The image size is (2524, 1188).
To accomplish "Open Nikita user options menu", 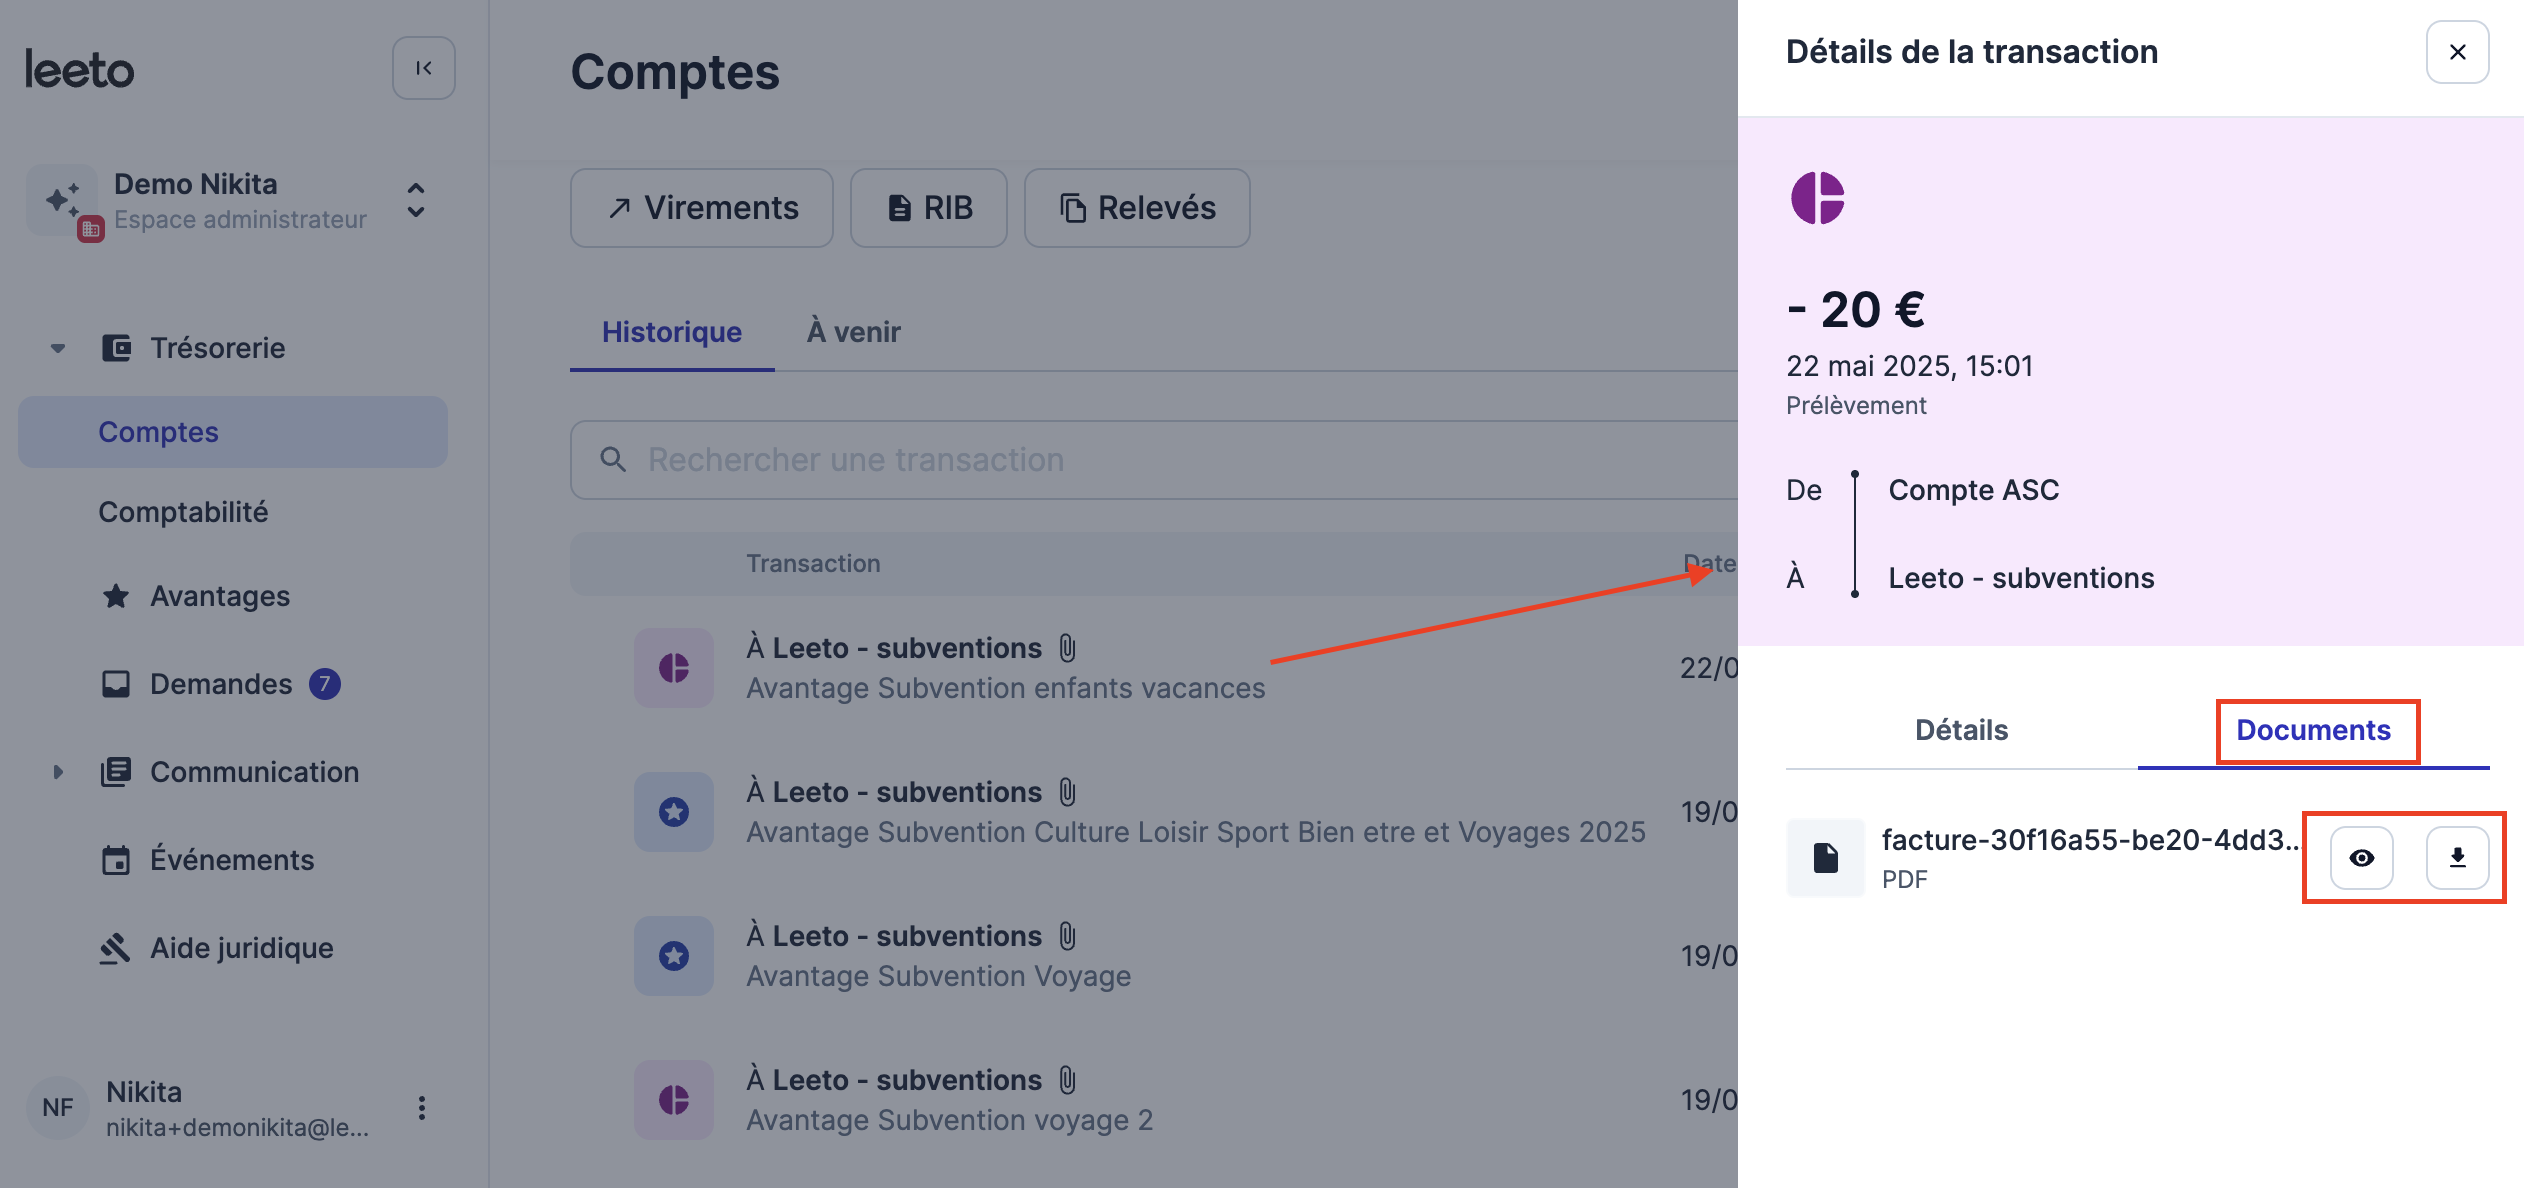I will point(421,1108).
